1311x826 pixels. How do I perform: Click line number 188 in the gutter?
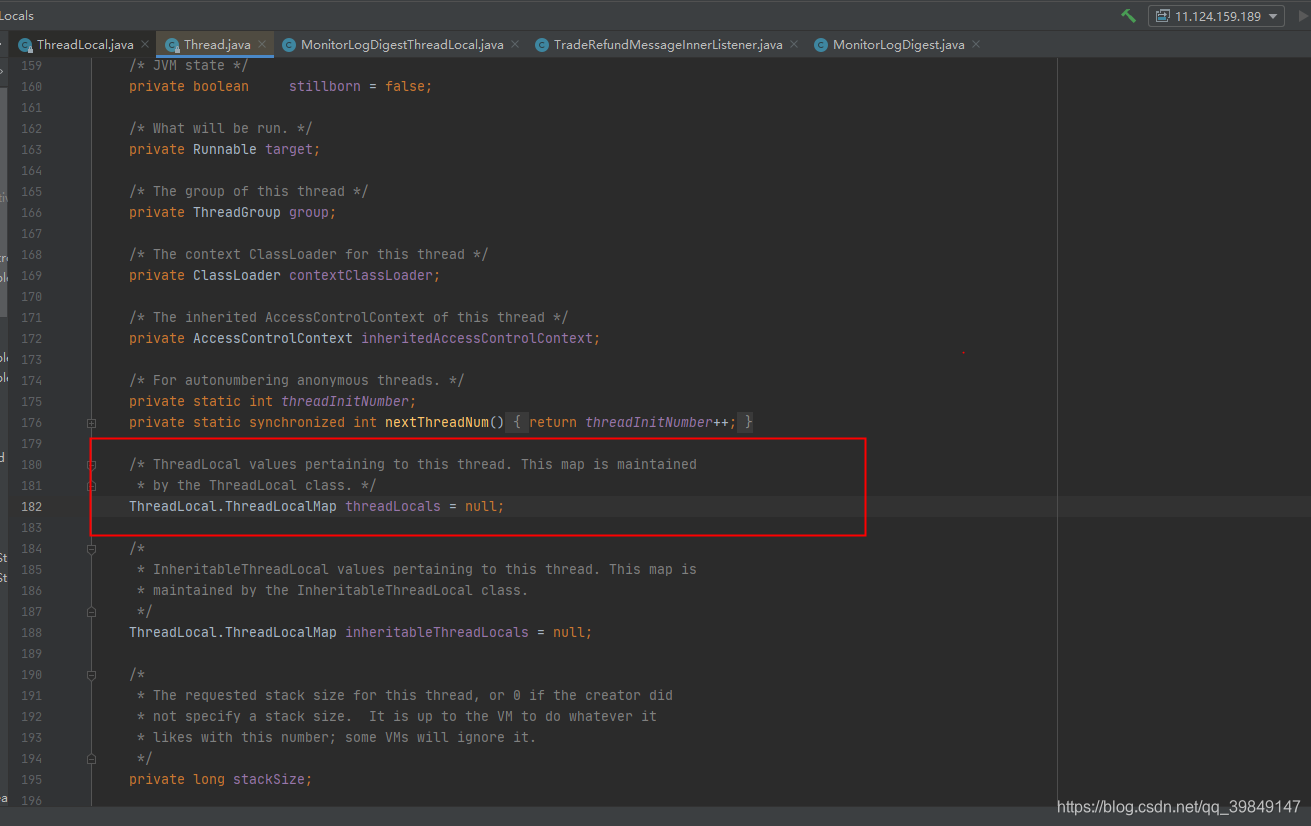32,632
